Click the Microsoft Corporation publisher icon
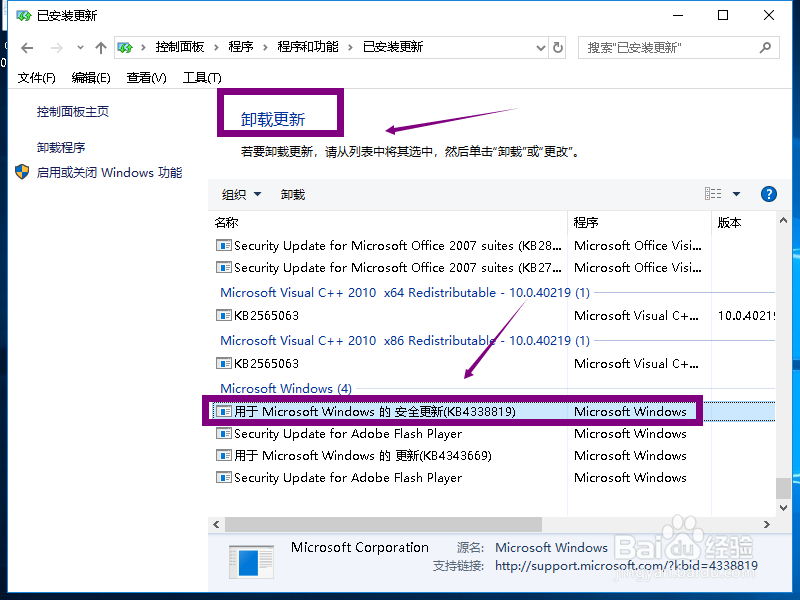This screenshot has width=800, height=600. [x=250, y=560]
